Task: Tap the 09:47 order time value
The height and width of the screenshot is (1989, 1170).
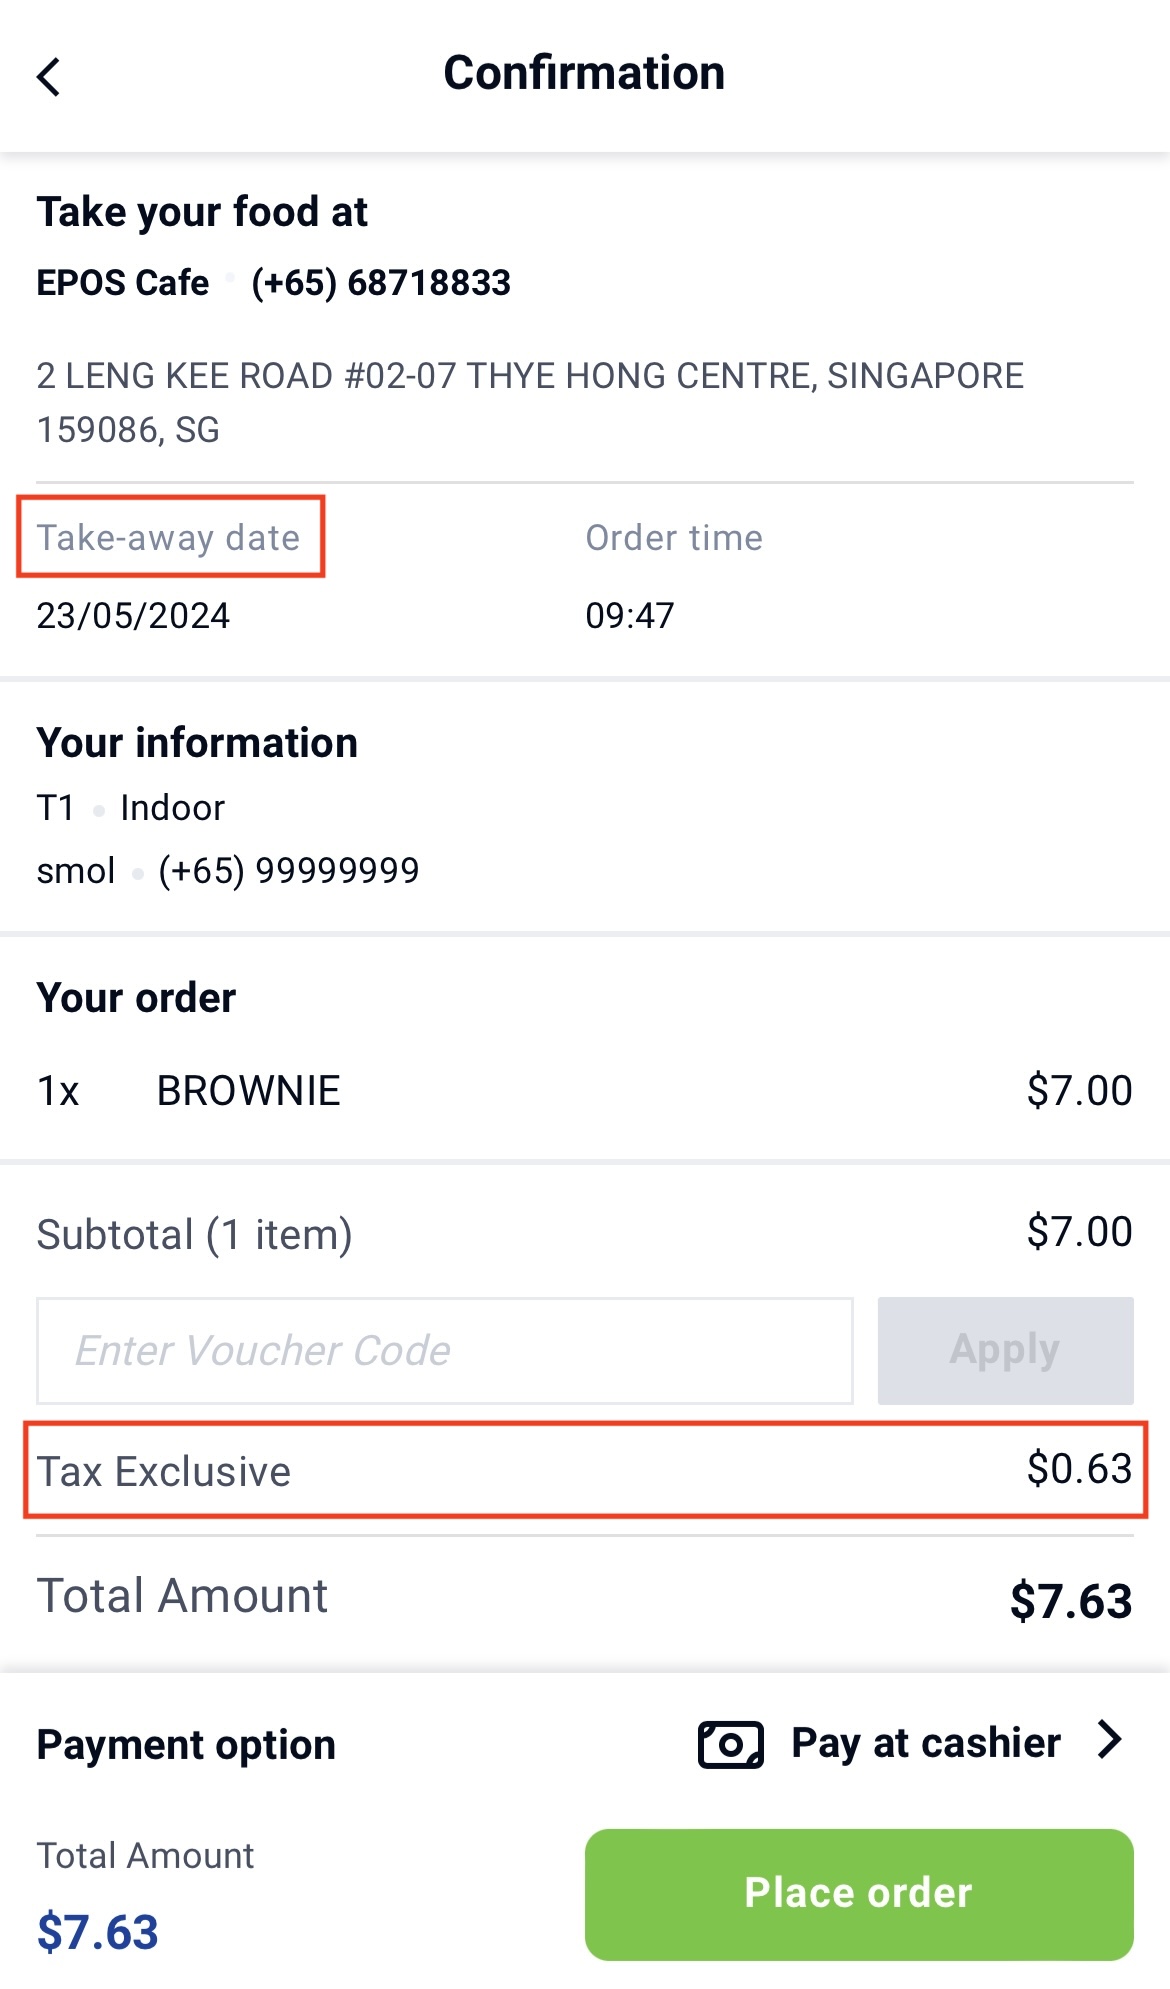Action: (630, 616)
